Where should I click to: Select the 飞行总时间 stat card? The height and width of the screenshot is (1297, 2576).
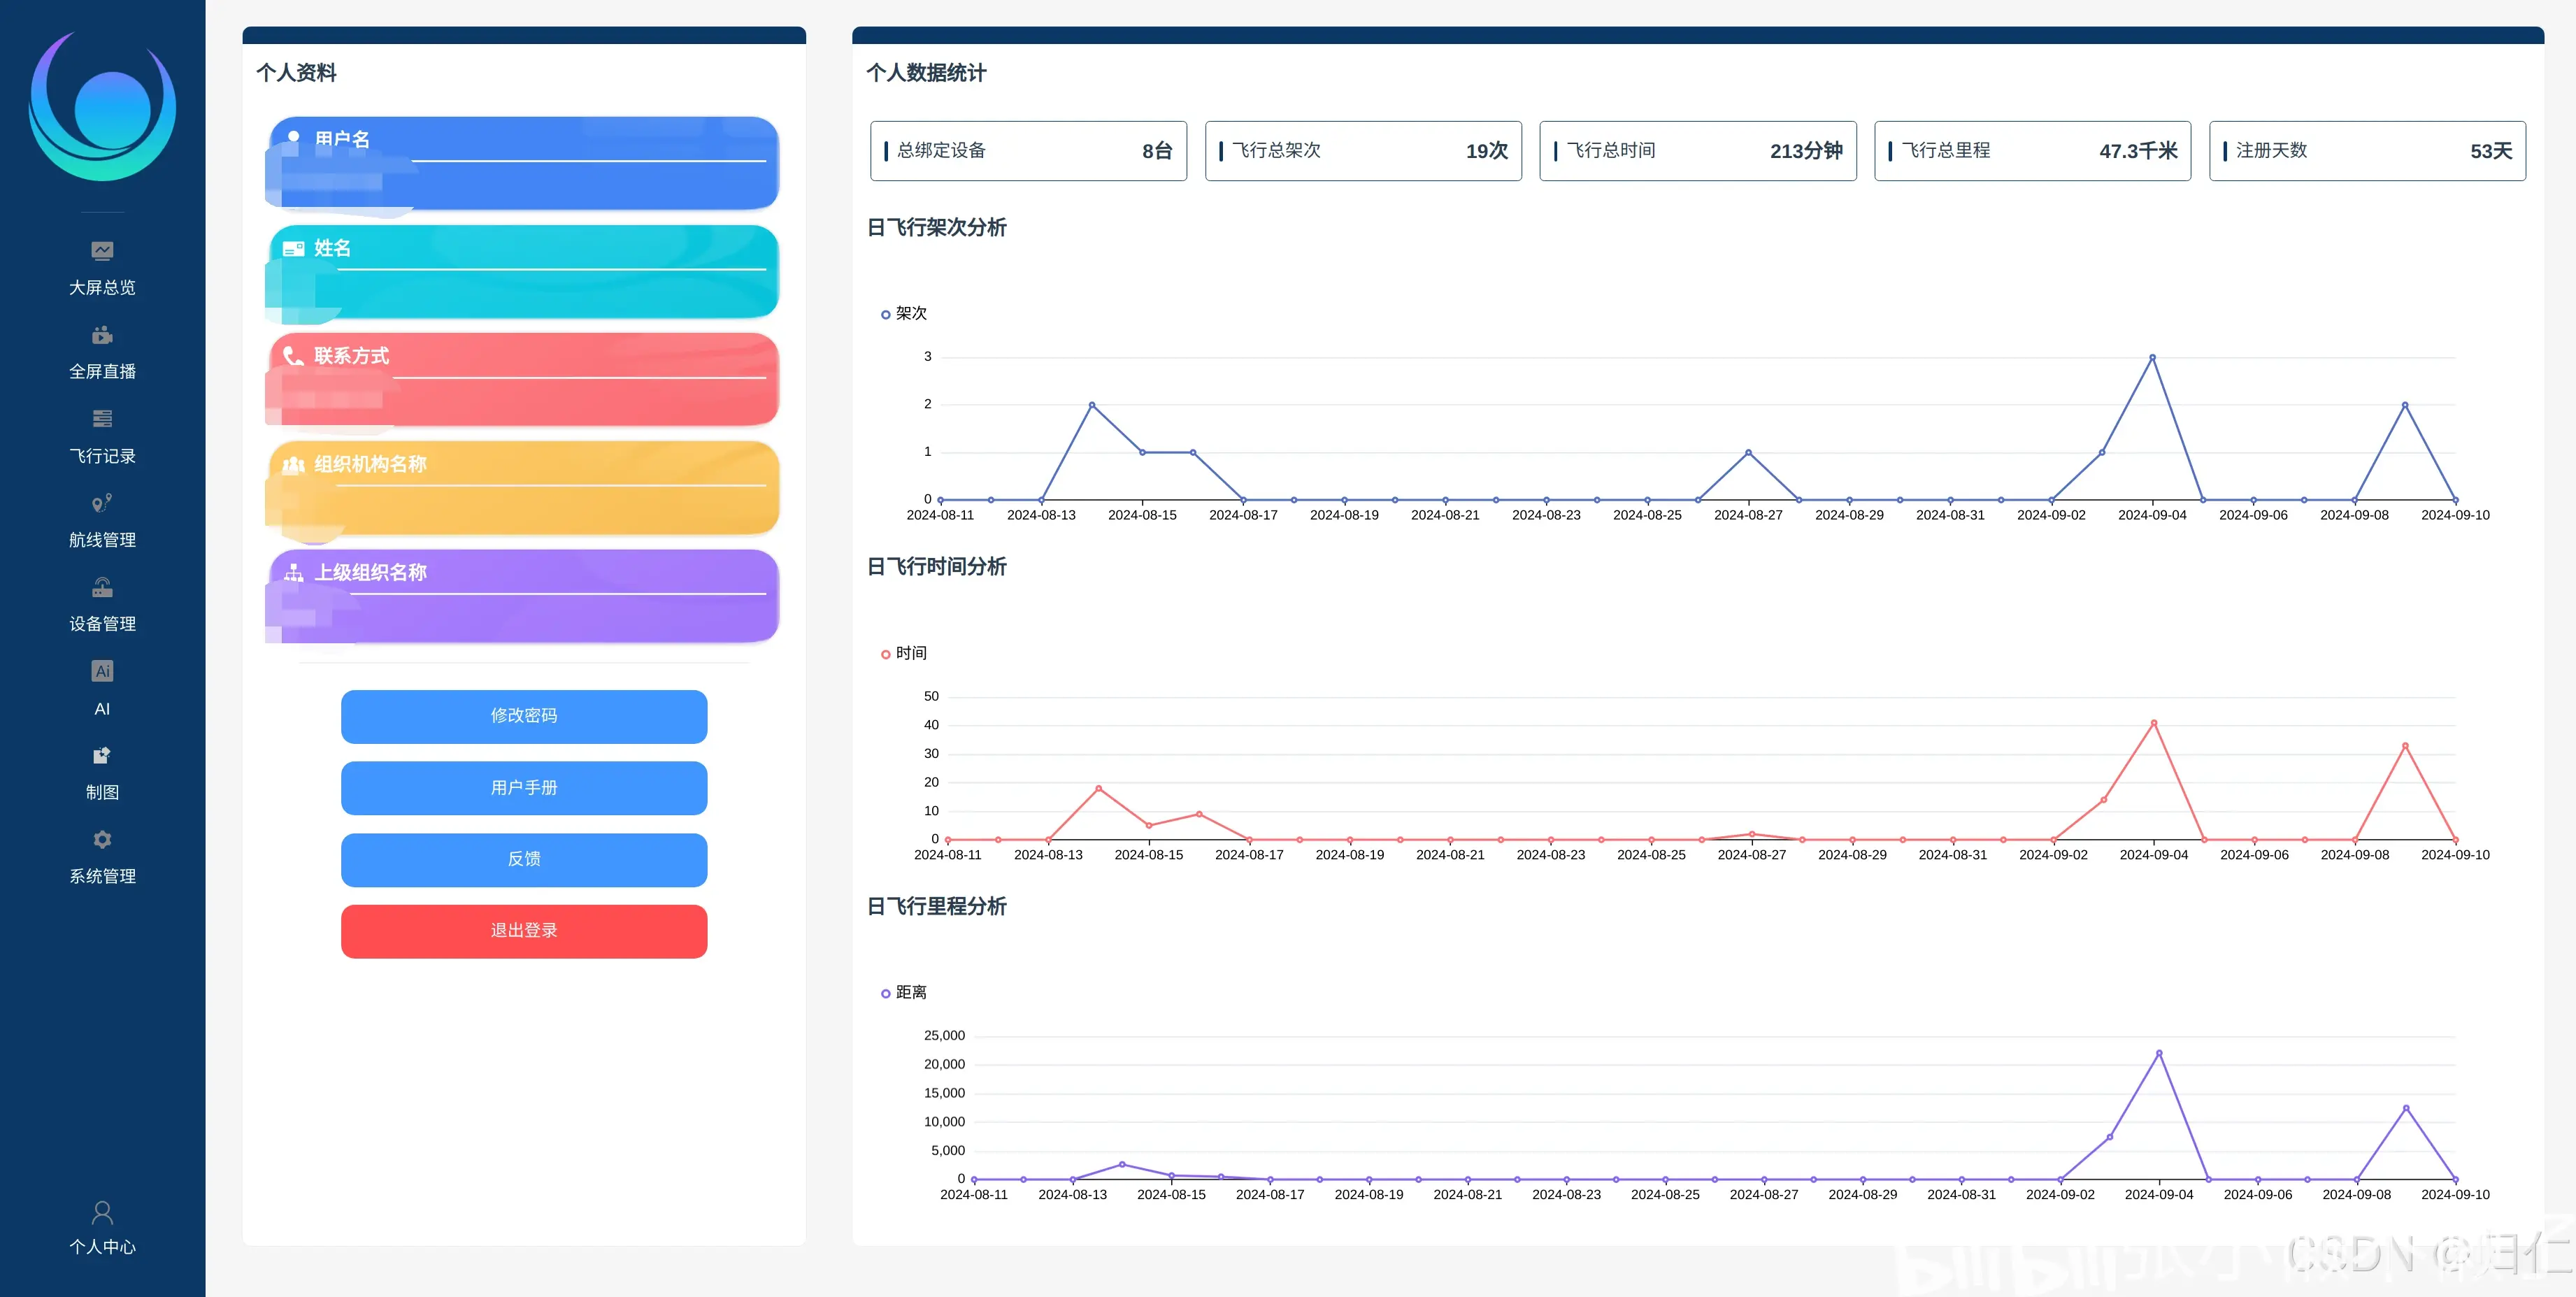pyautogui.click(x=1698, y=151)
